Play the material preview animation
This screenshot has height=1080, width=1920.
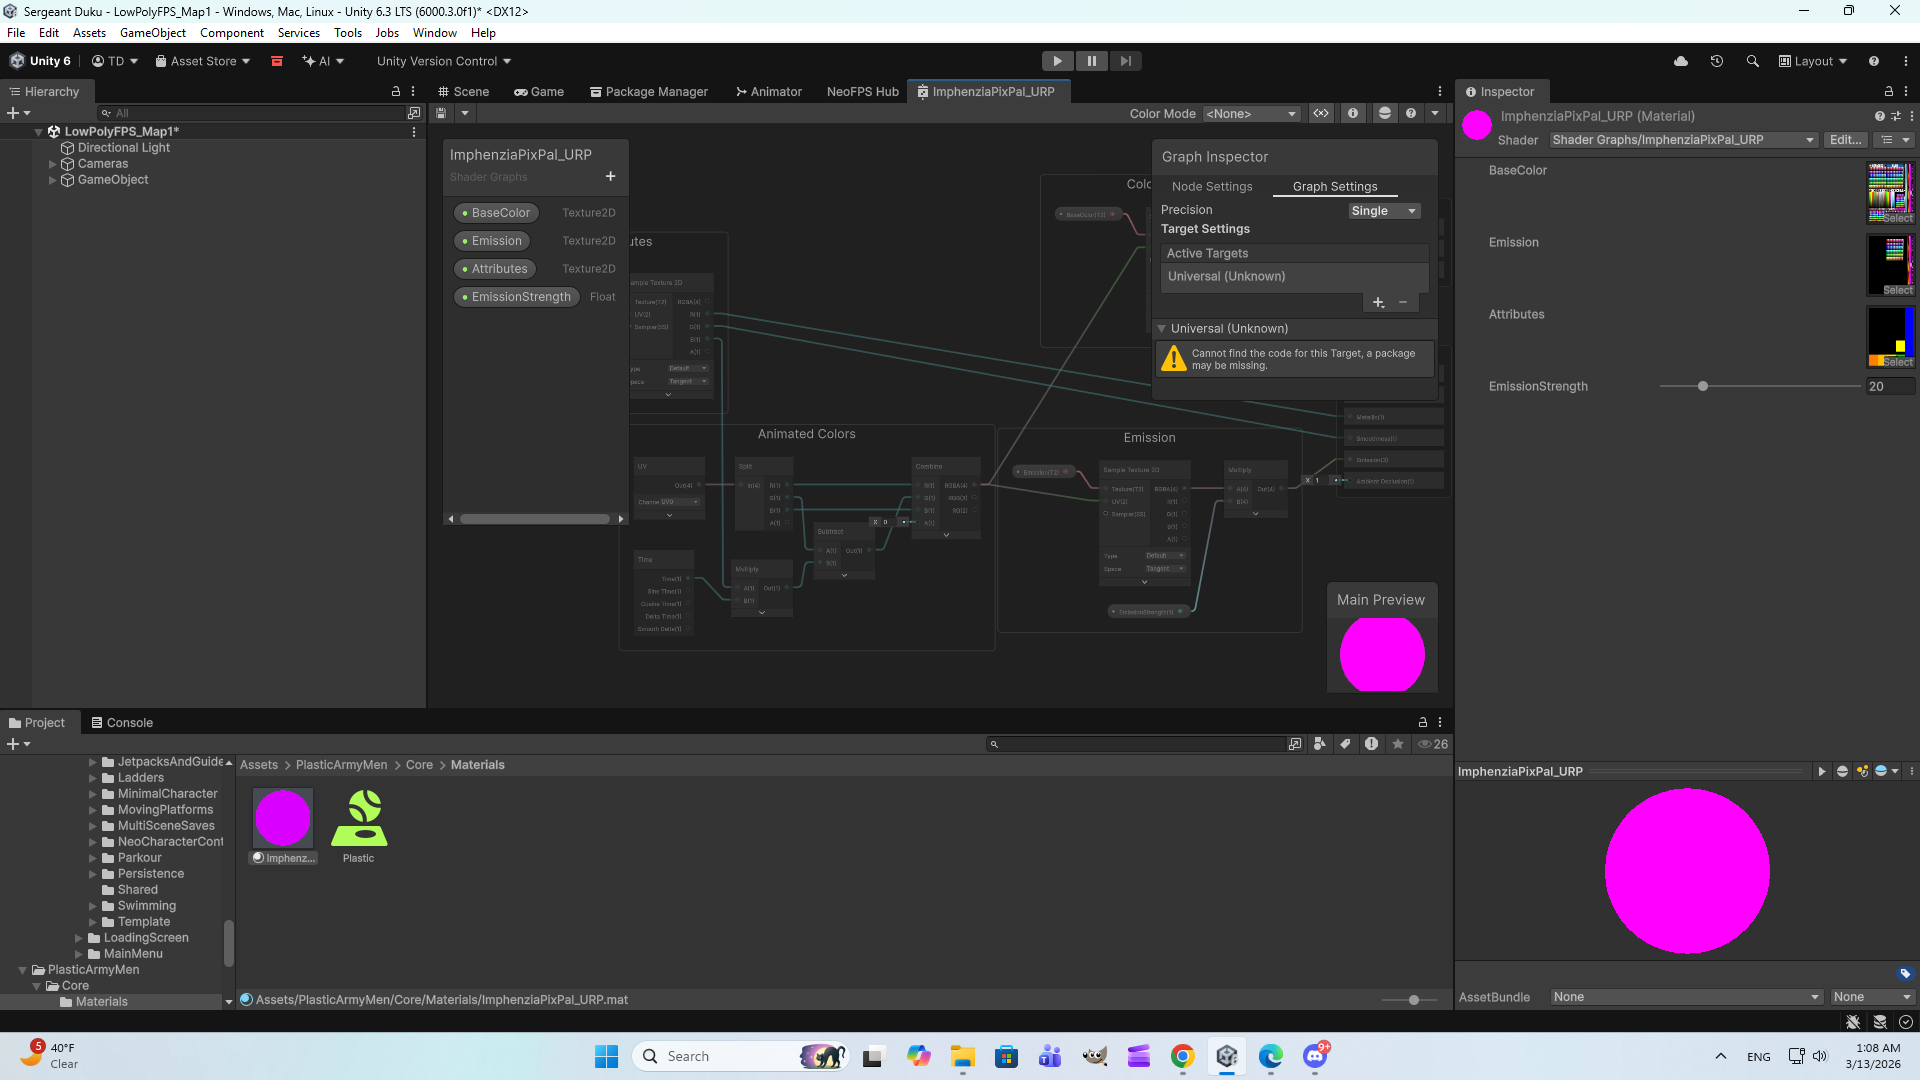1822,771
